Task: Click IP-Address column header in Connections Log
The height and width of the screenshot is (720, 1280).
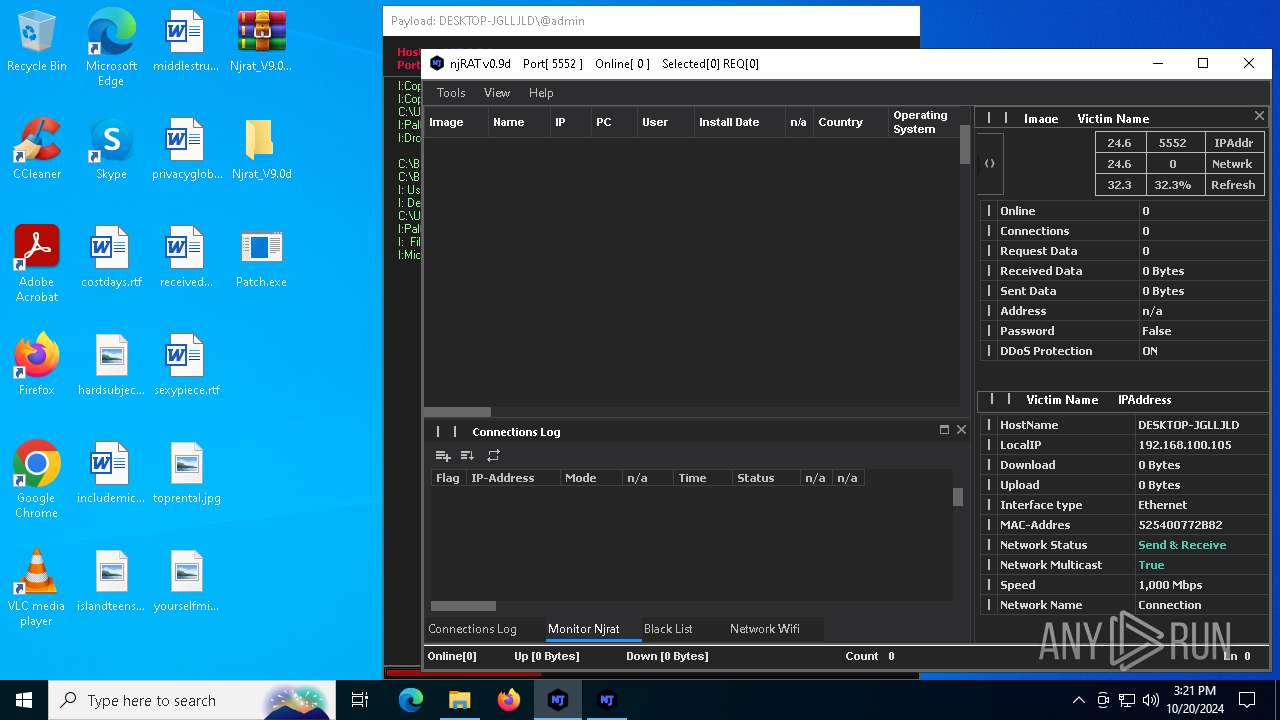Action: 513,478
